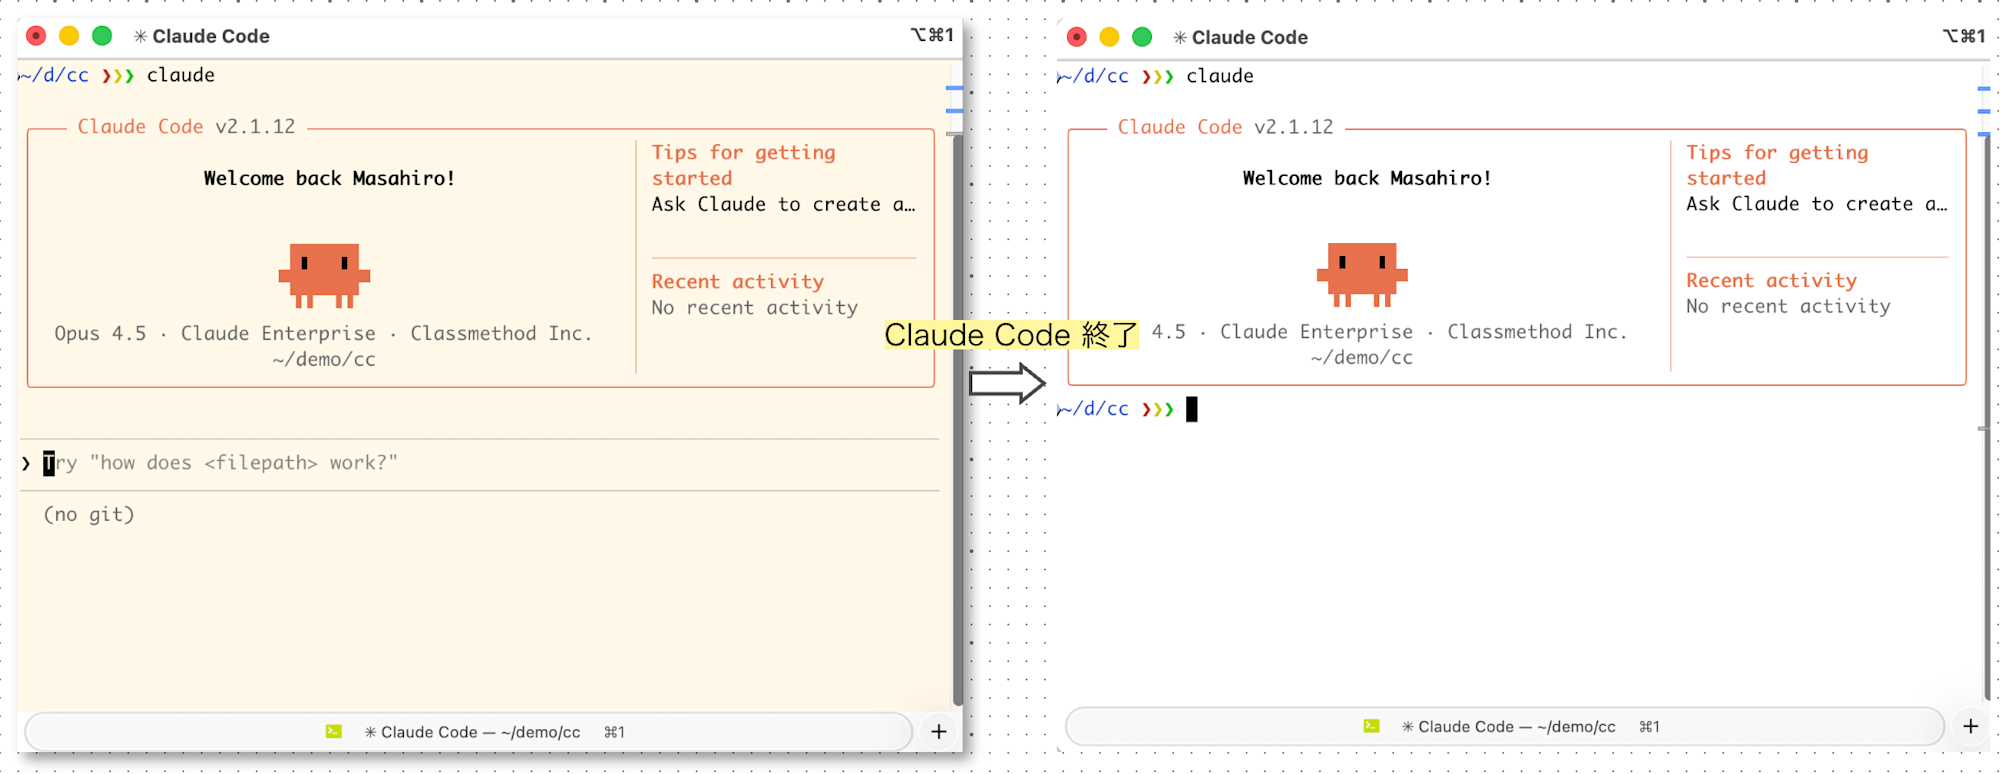Select the right window's 'Claude Code — ~/demo/cc' tab

click(1505, 727)
